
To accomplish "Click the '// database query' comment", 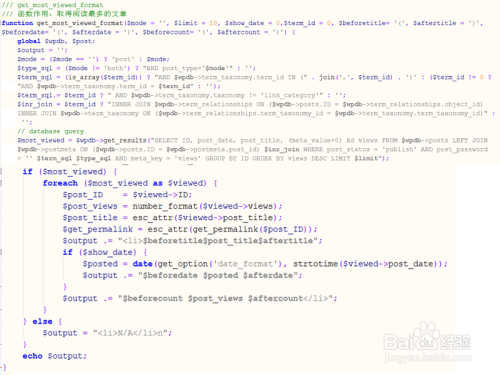I will [51, 131].
